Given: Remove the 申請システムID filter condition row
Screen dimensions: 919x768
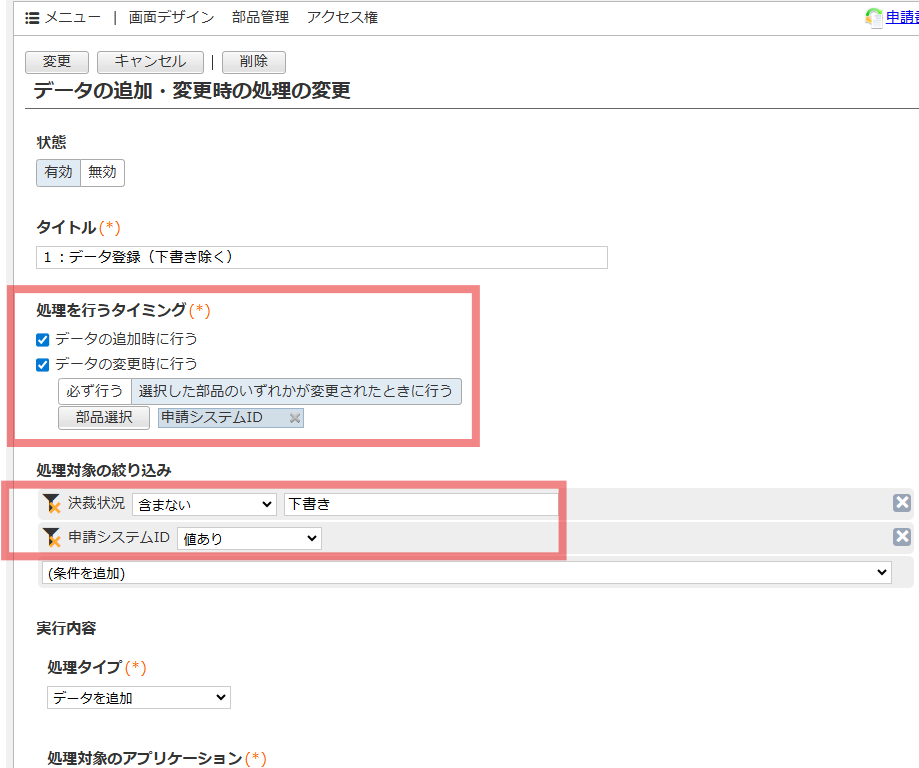Looking at the screenshot, I should 901,537.
